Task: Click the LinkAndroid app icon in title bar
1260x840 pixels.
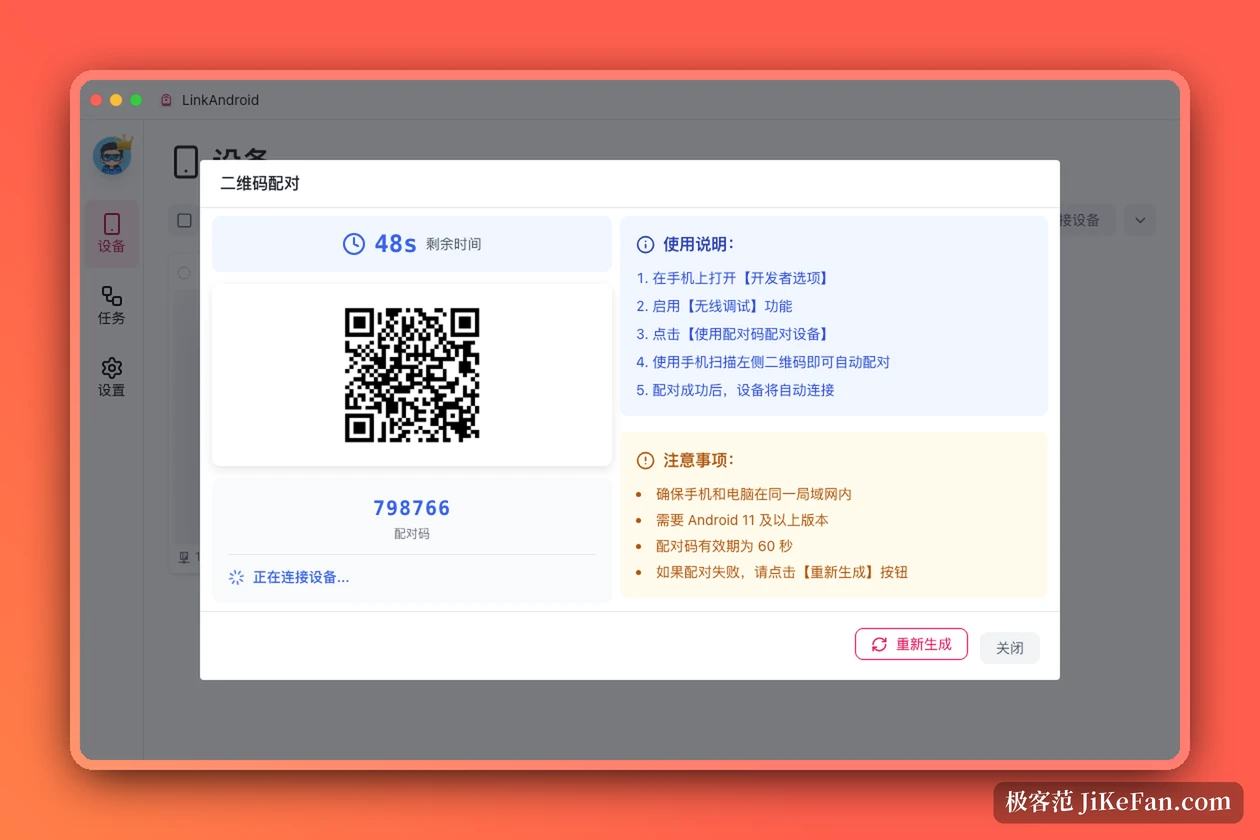Action: pyautogui.click(x=166, y=100)
